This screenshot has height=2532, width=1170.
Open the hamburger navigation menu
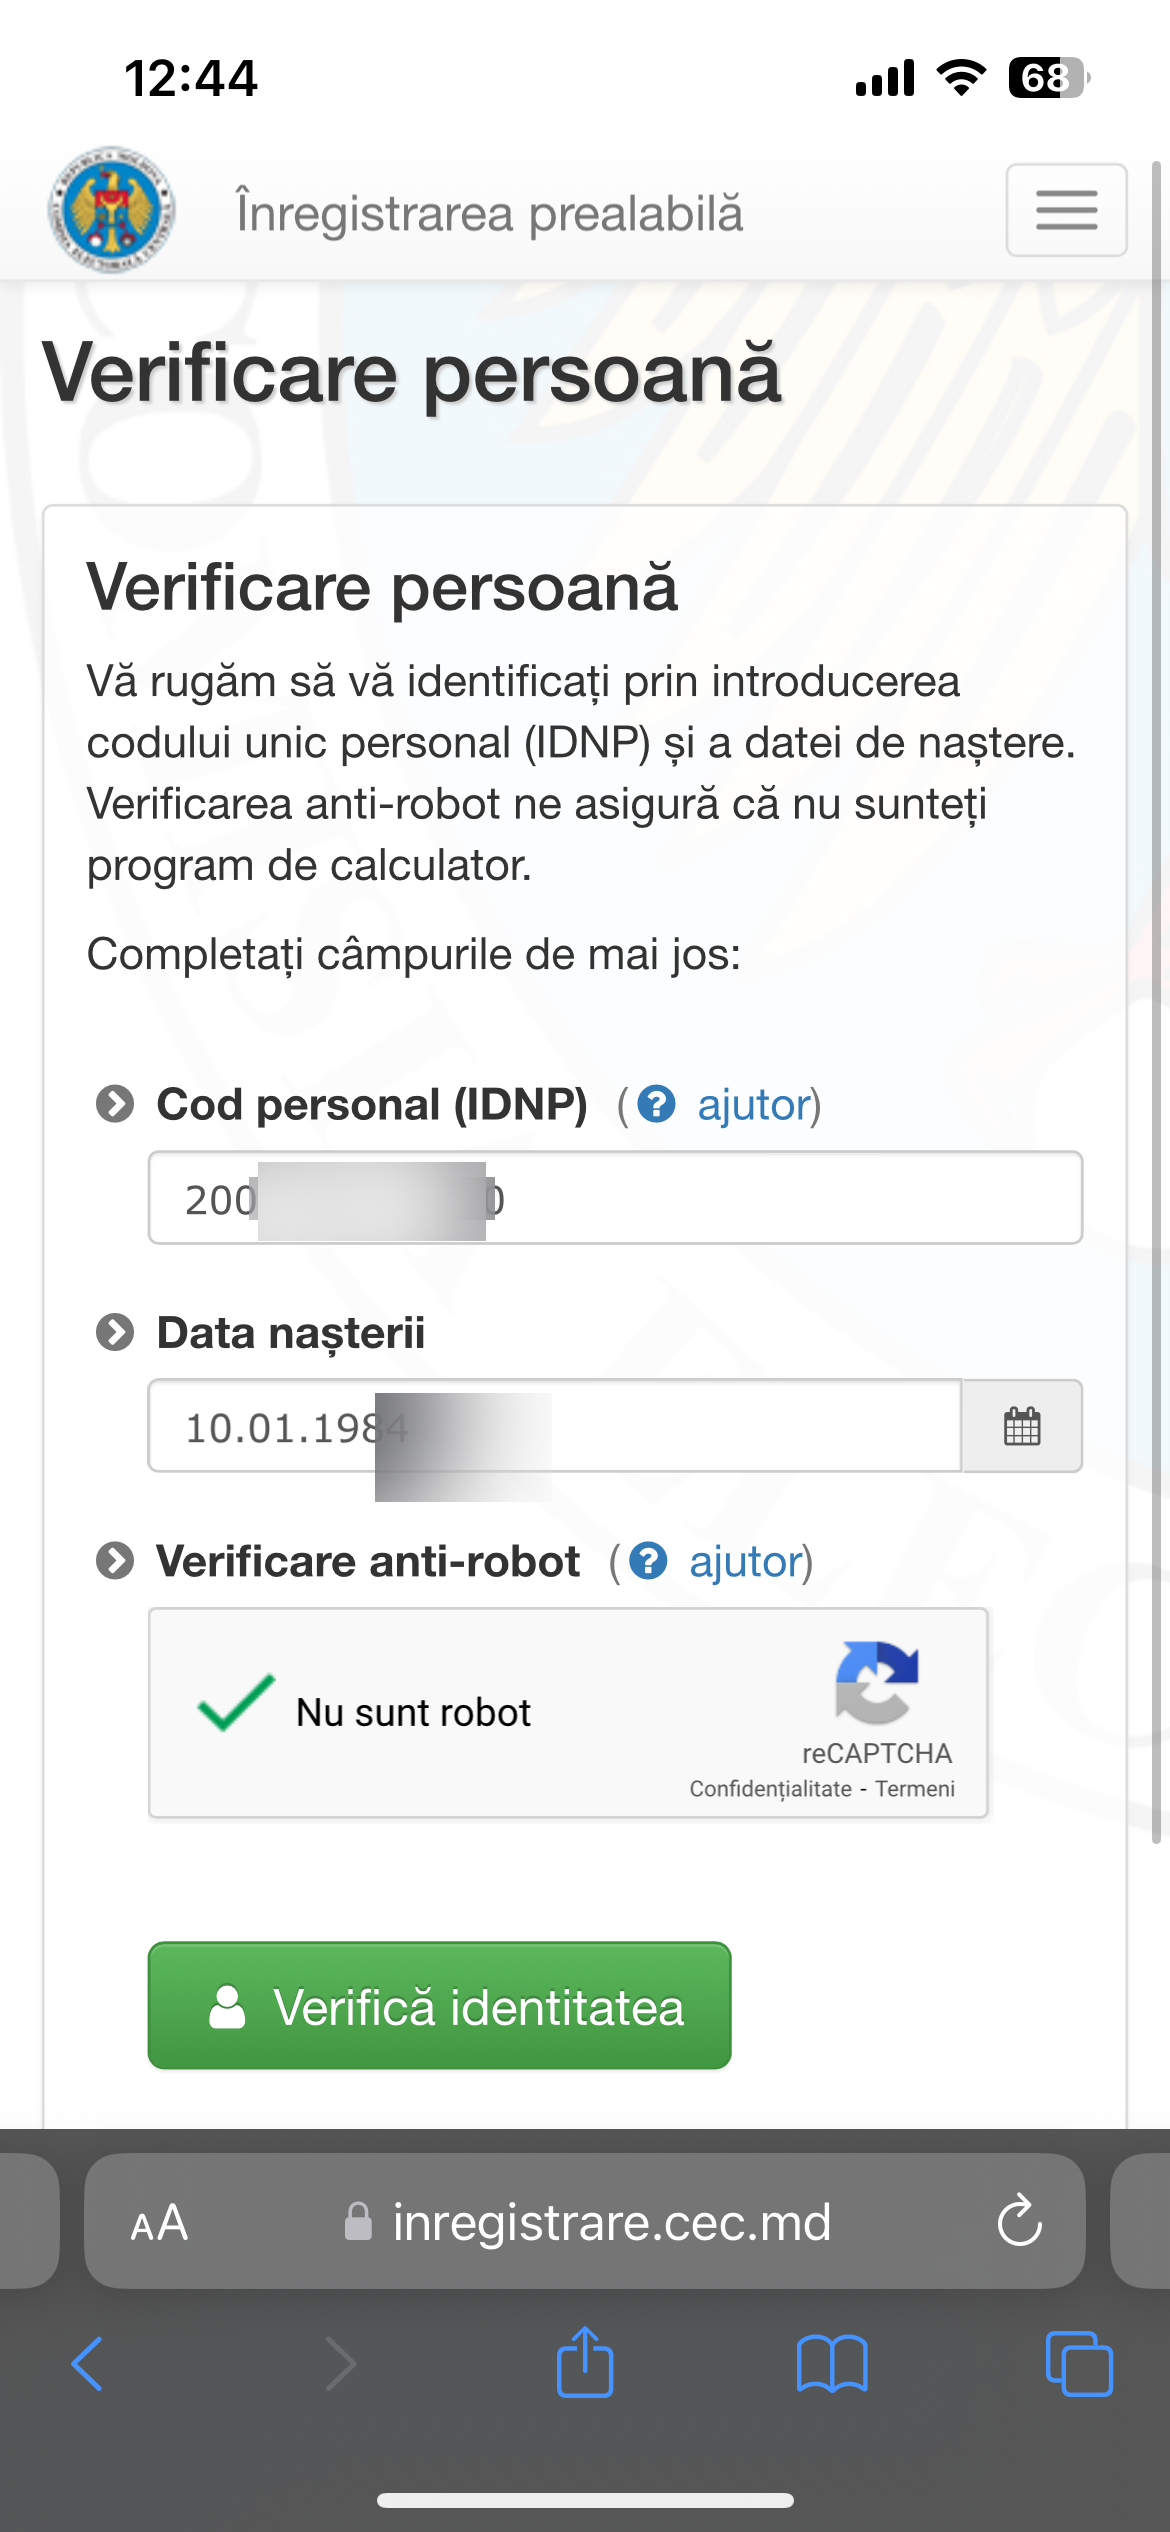(1066, 210)
